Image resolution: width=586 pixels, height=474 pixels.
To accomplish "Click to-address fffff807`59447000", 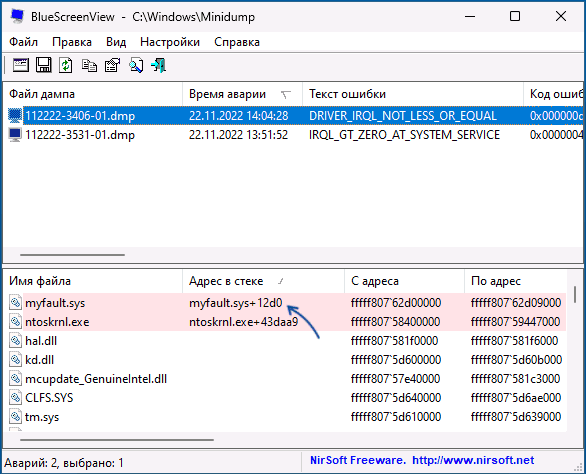I will point(516,322).
